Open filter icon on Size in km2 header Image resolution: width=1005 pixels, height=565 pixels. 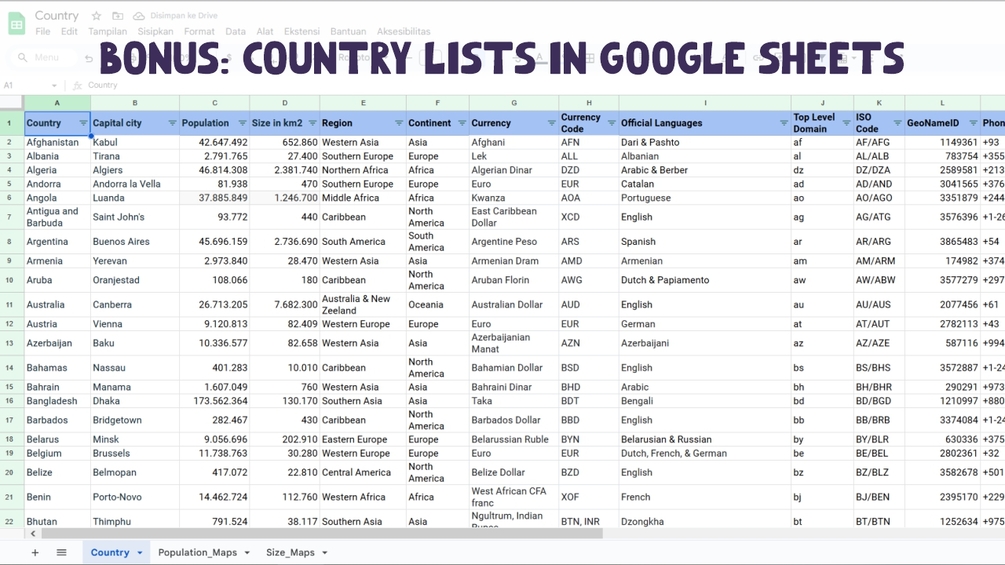[x=313, y=123]
